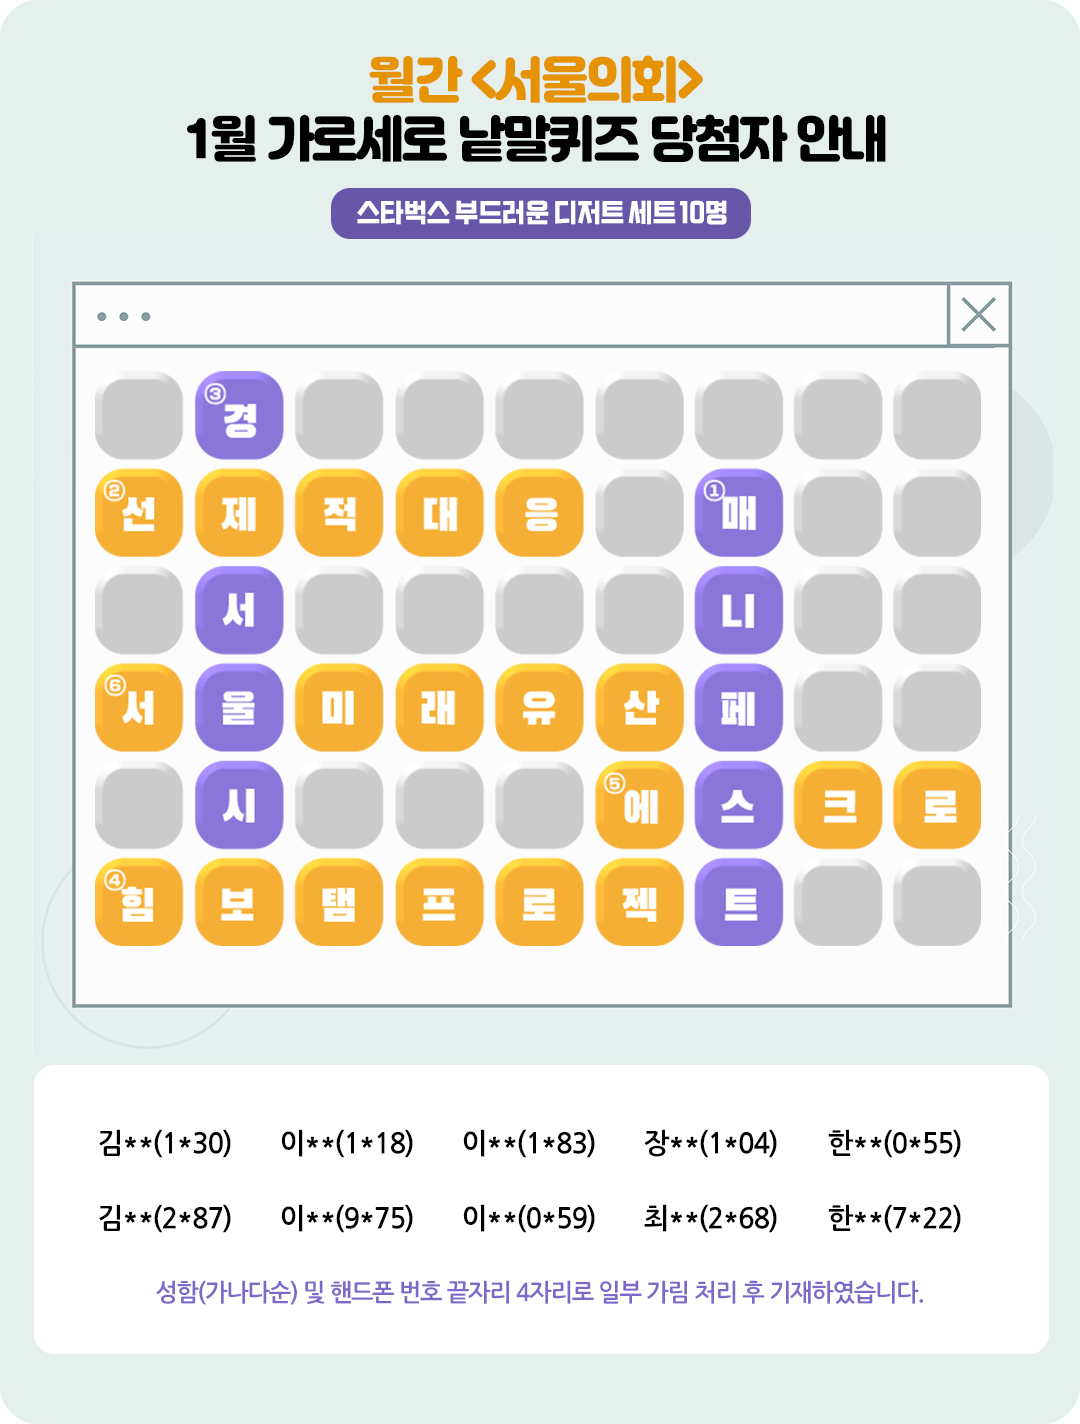Screen dimensions: 1080x1424
Task: Click the orange 에 tile numbered 5
Action: [x=639, y=805]
